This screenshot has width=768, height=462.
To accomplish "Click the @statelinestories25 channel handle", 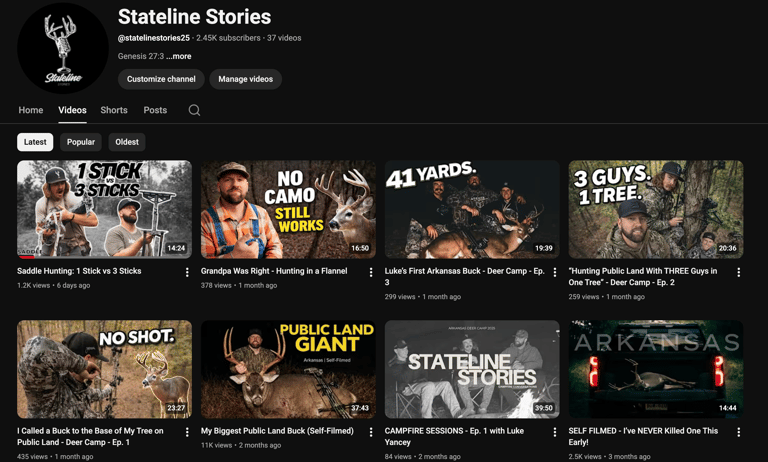I will [154, 38].
